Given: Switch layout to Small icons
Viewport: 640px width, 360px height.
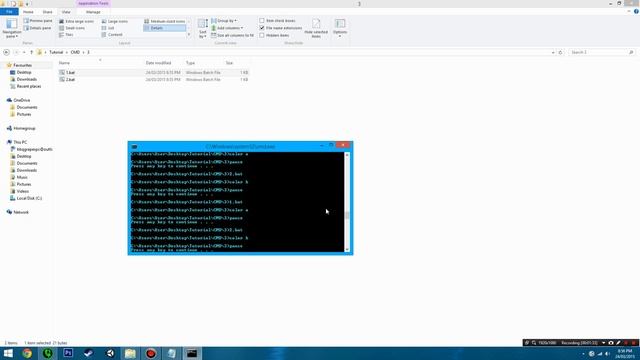Looking at the screenshot, I should [72, 28].
